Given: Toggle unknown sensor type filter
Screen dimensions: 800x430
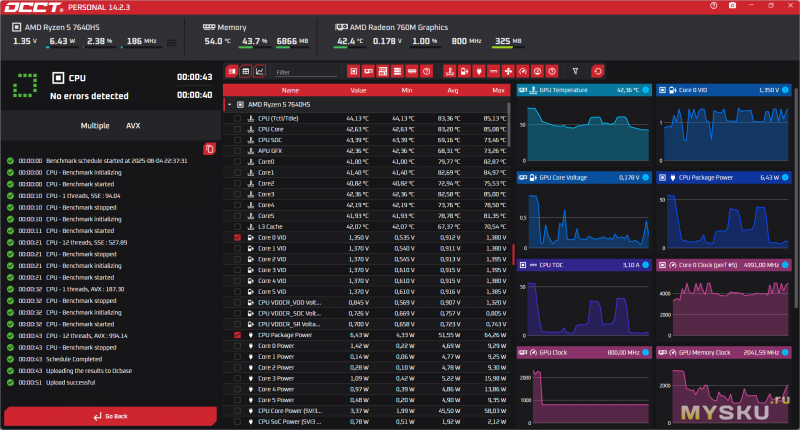Looking at the screenshot, I should point(552,71).
